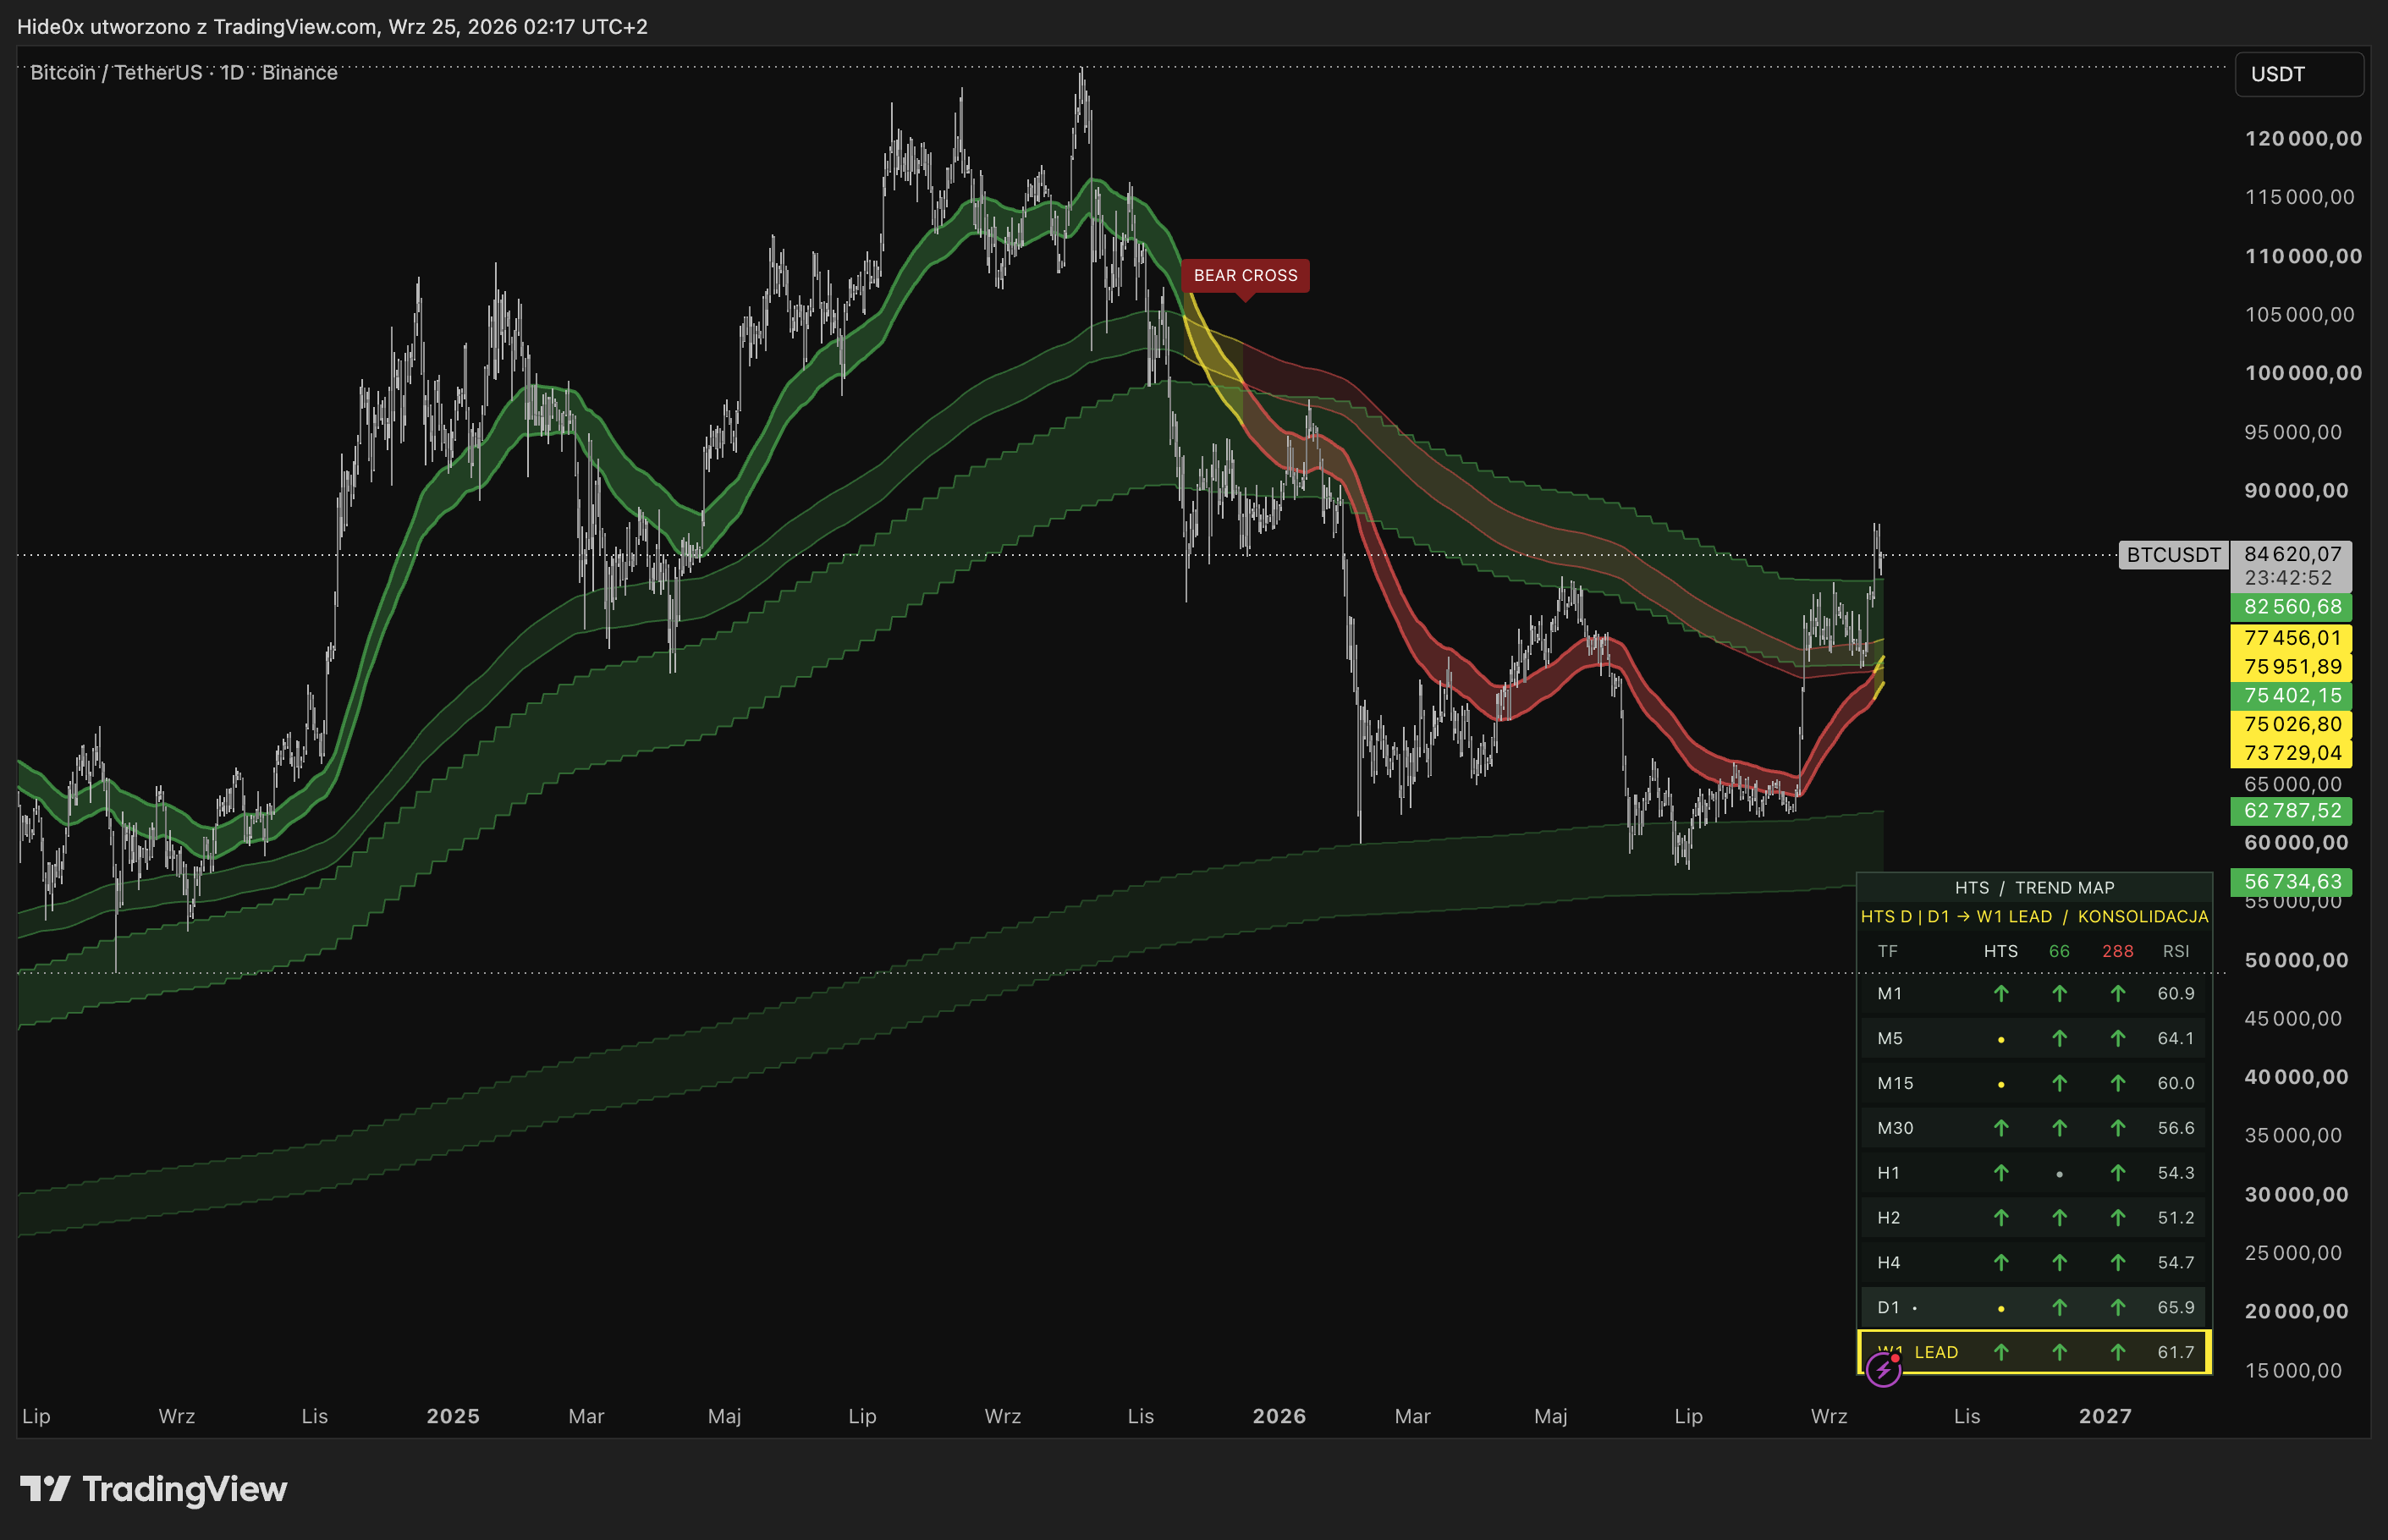The image size is (2388, 1540).
Task: Click the 2025 label on the time axis
Action: [x=453, y=1416]
